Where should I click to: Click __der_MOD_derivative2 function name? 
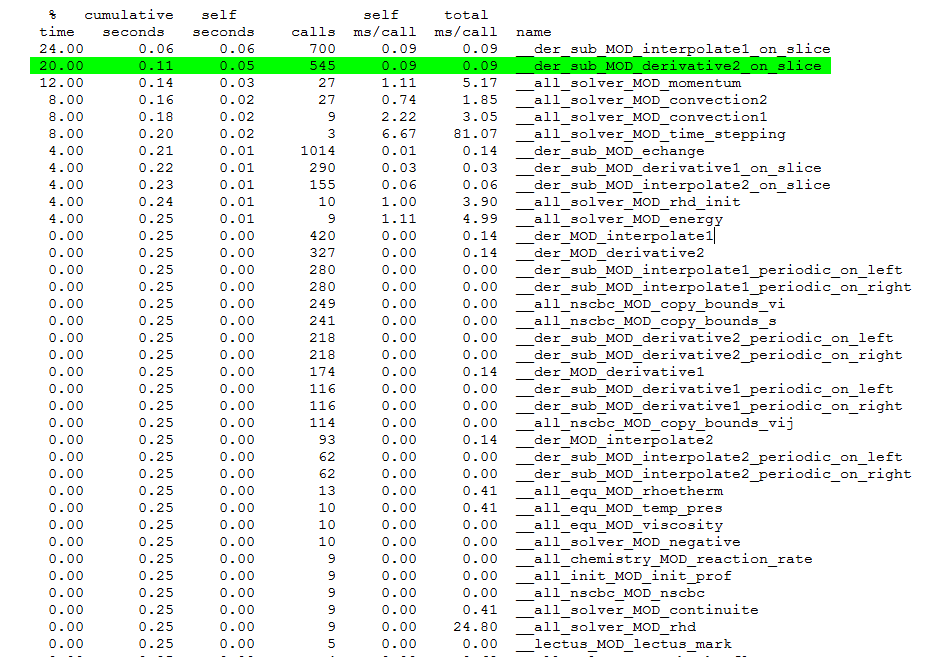(x=610, y=253)
